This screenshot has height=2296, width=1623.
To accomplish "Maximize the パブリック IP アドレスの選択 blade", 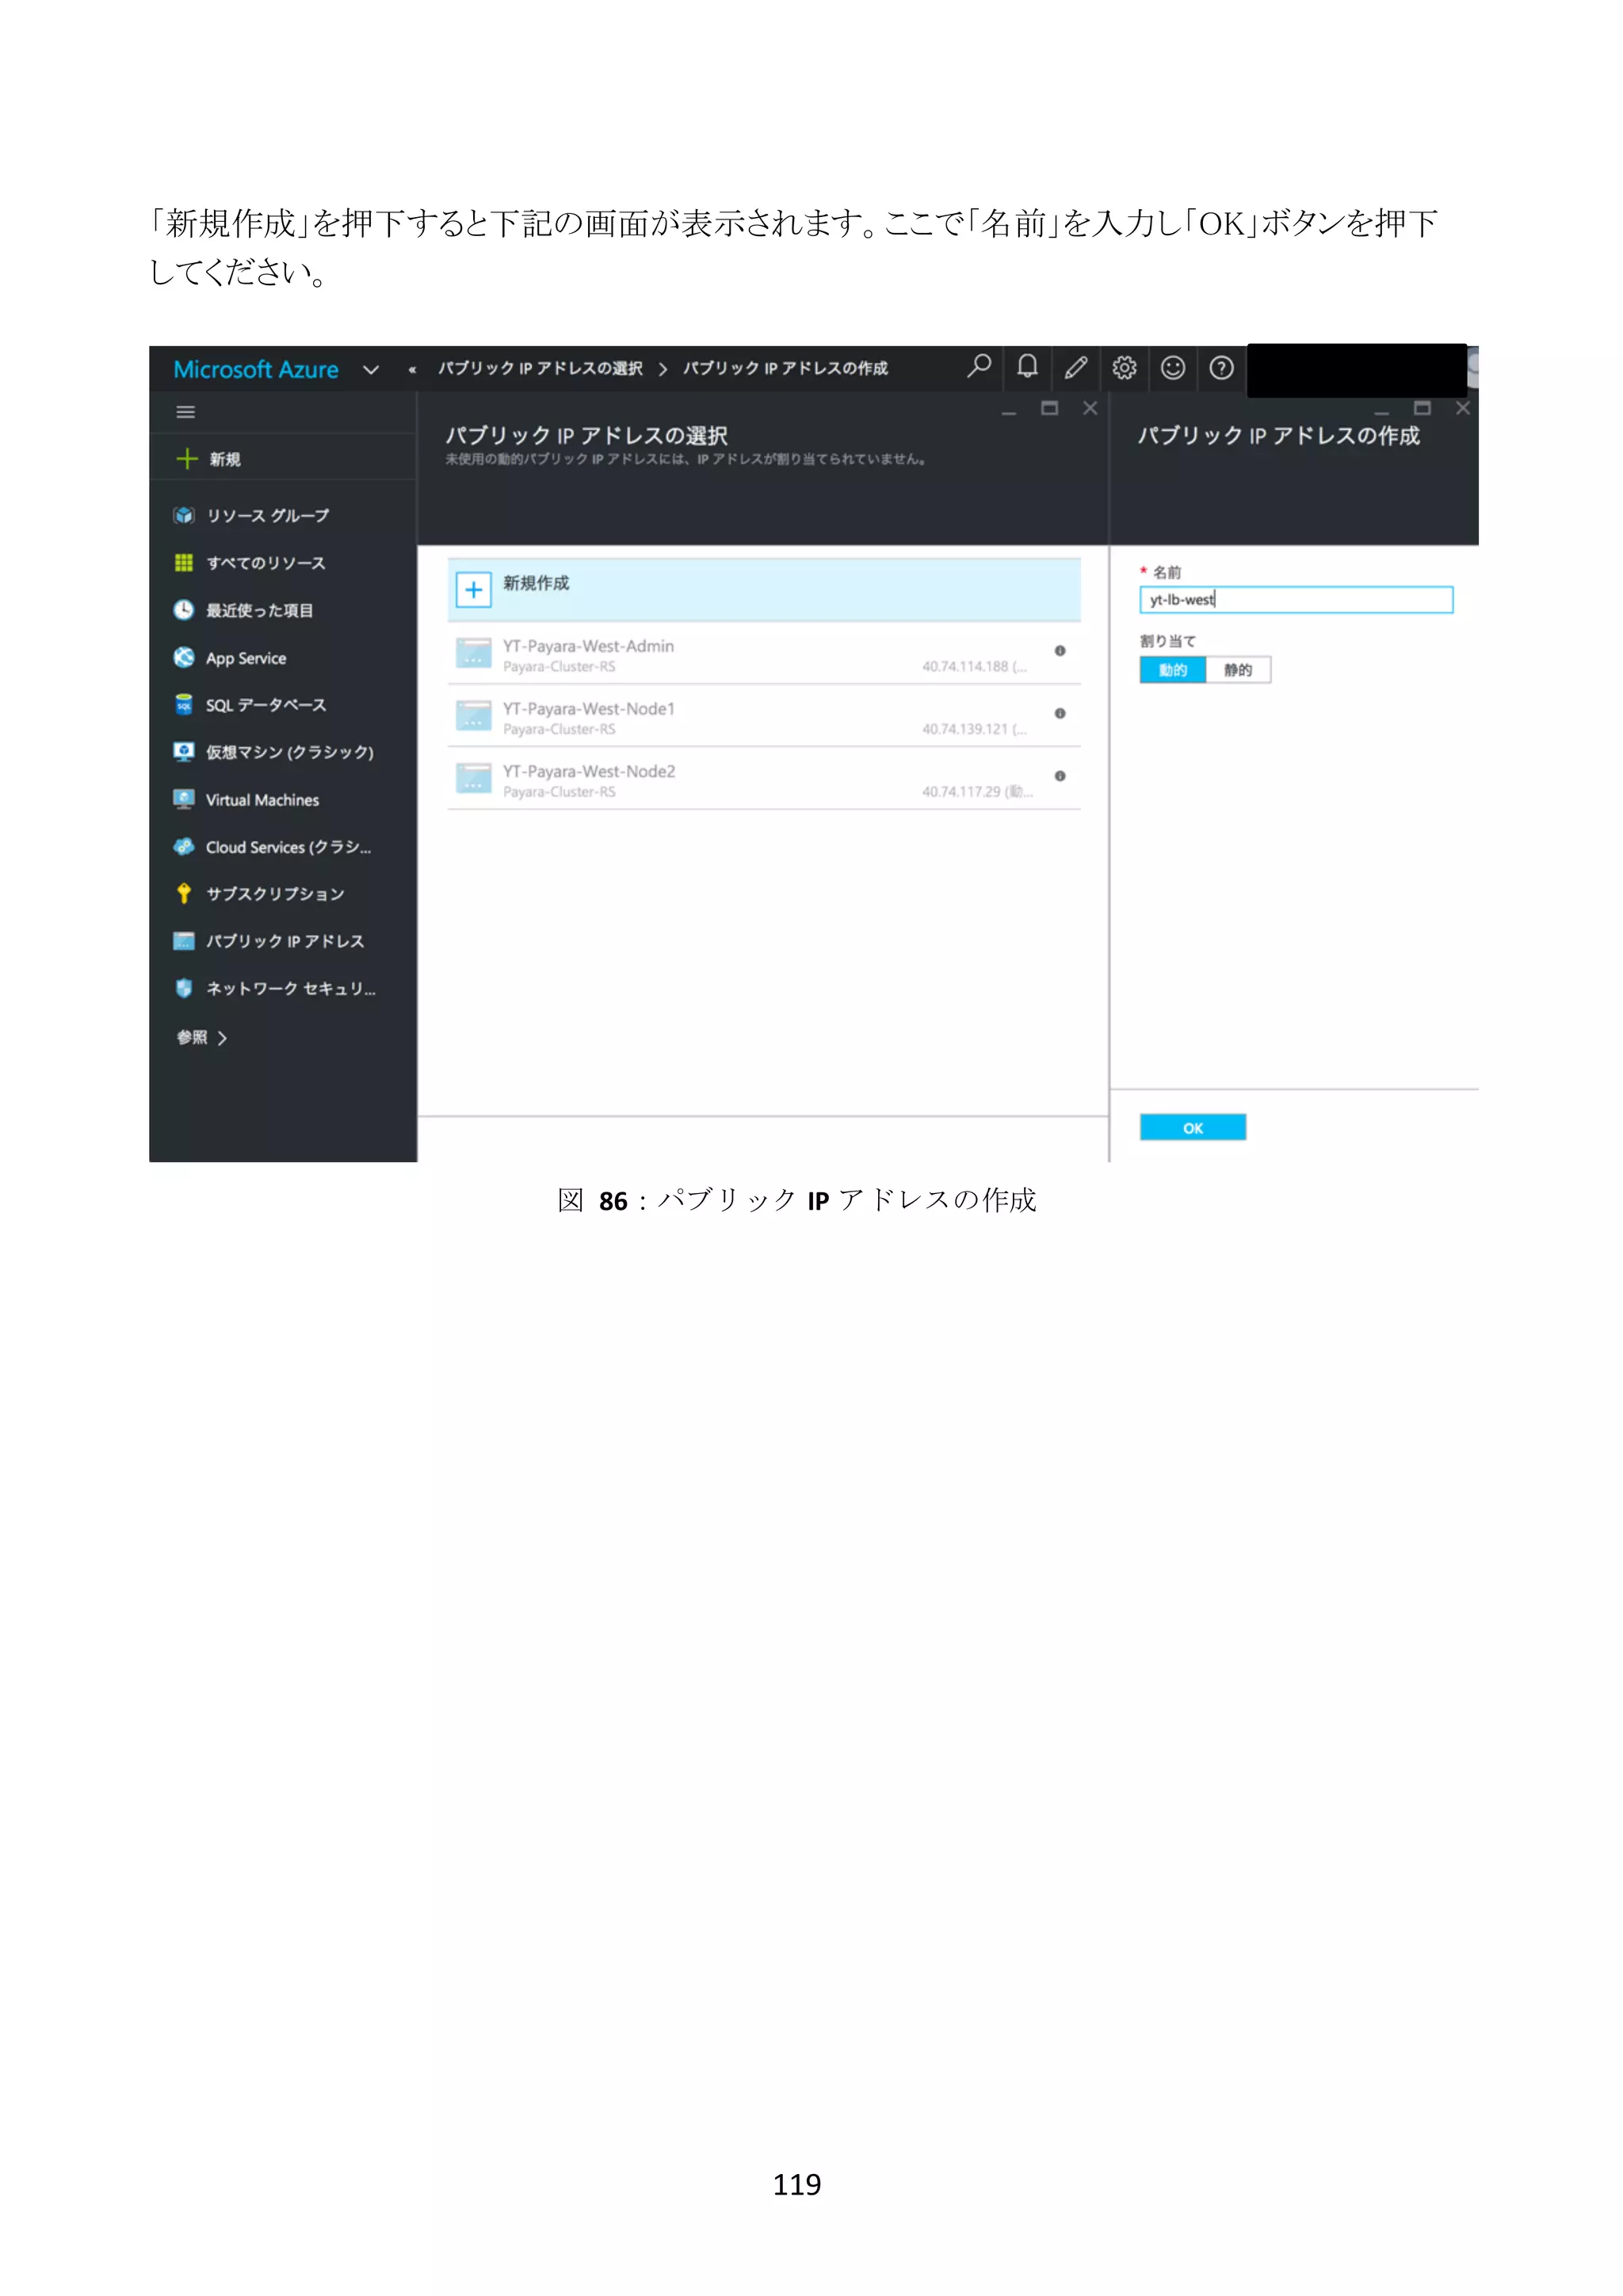I will point(1050,408).
